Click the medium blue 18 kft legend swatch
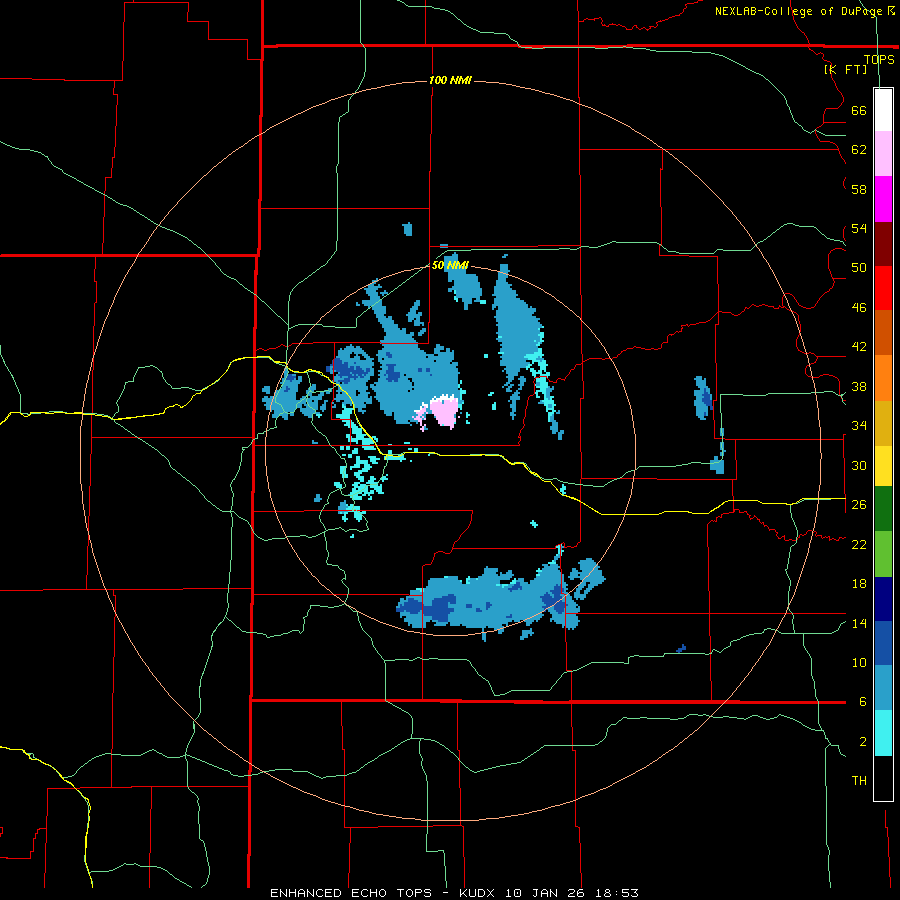Image resolution: width=900 pixels, height=900 pixels. [883, 643]
